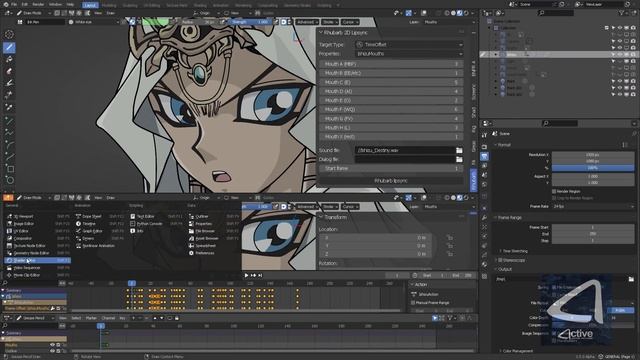Choose Shader Editor highlighted entry
640x360 pixels.
point(38,260)
